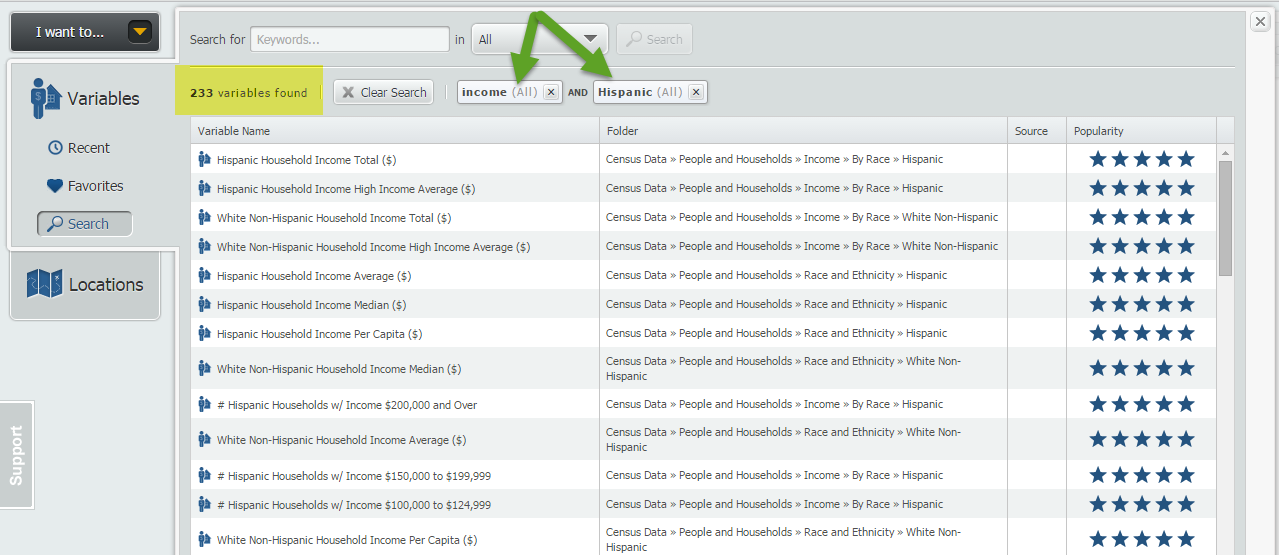Open Recent variables list
This screenshot has width=1279, height=555.
[79, 148]
